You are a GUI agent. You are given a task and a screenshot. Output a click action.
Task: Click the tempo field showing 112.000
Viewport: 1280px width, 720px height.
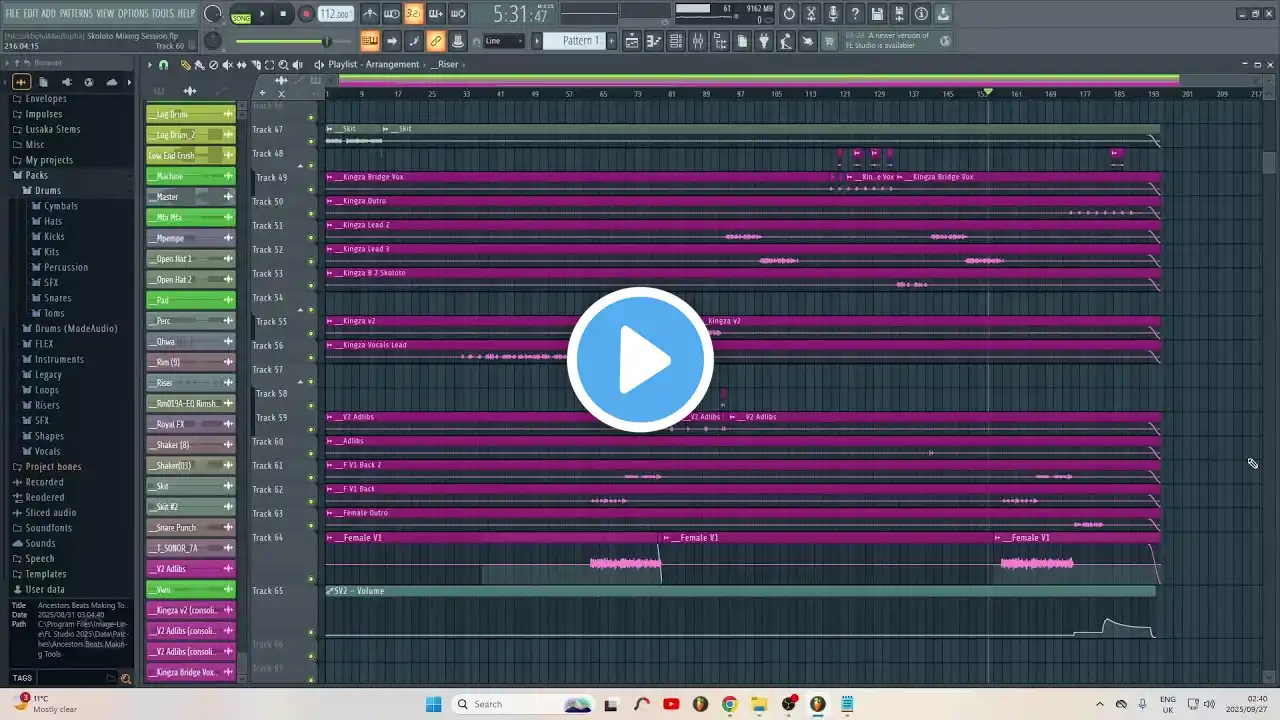(x=336, y=14)
